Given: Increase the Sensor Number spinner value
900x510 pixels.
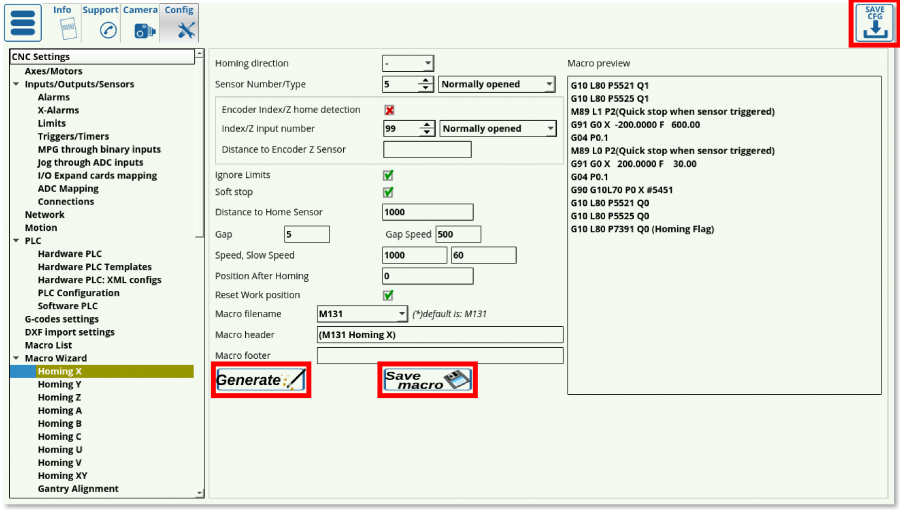Looking at the screenshot, I should pos(427,81).
